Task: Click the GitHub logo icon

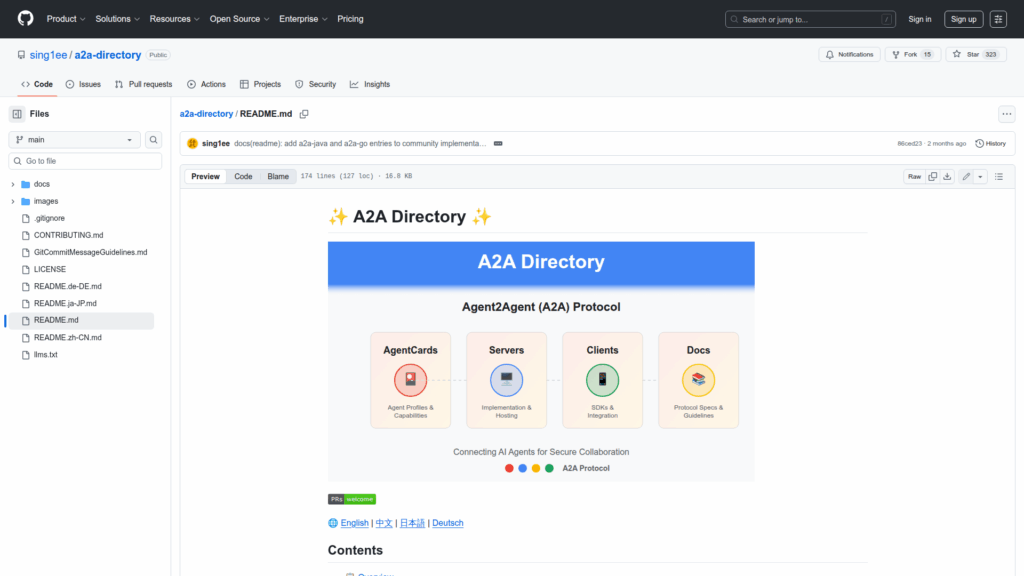Action: click(25, 19)
